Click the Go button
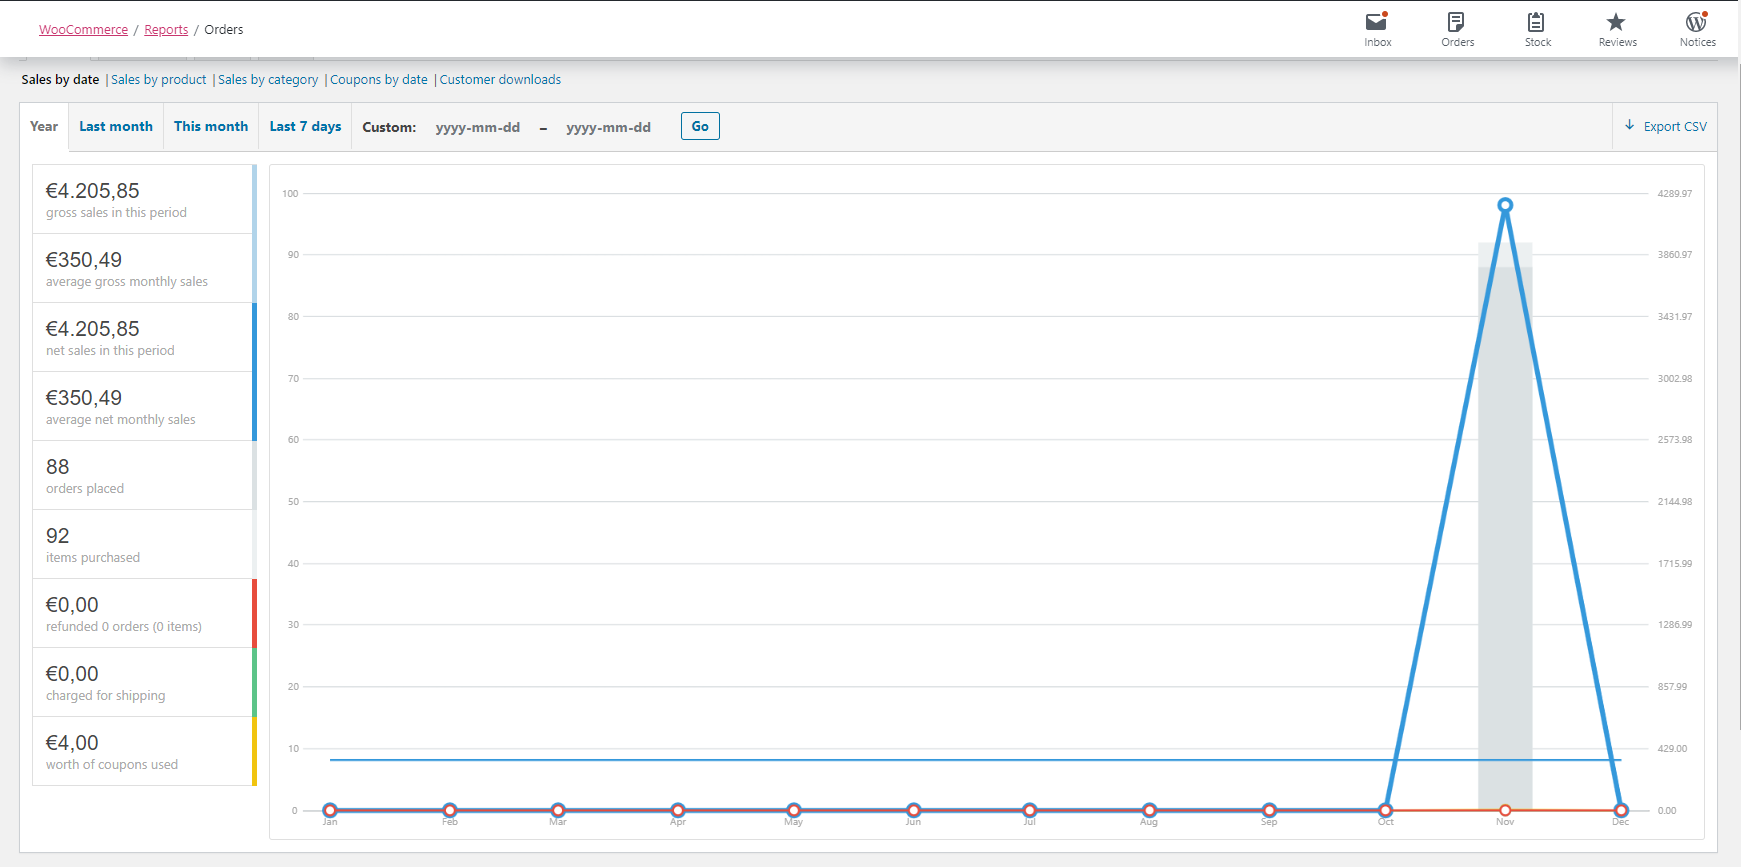The image size is (1741, 867). click(700, 126)
